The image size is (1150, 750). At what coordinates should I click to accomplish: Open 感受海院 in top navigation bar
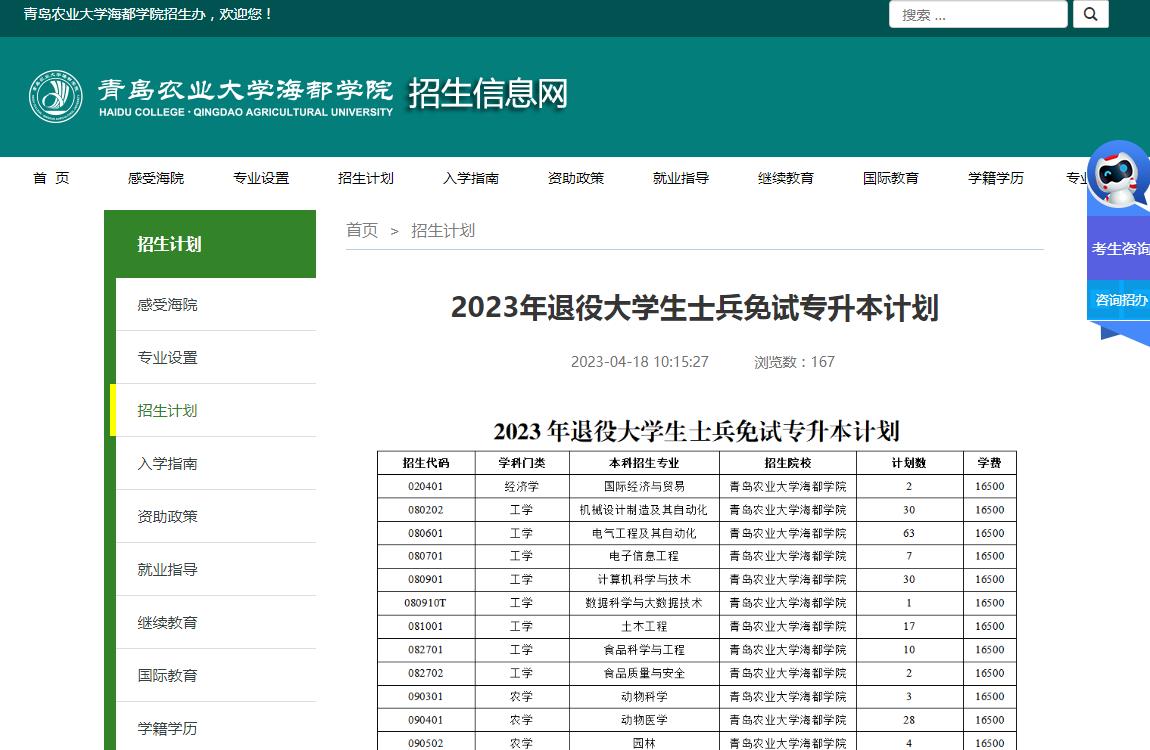pos(155,178)
